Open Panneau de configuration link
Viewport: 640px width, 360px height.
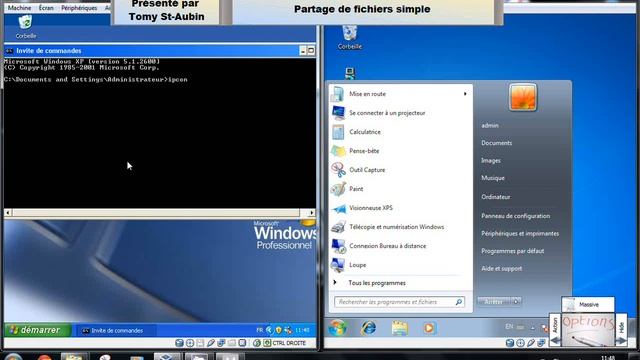pos(515,216)
